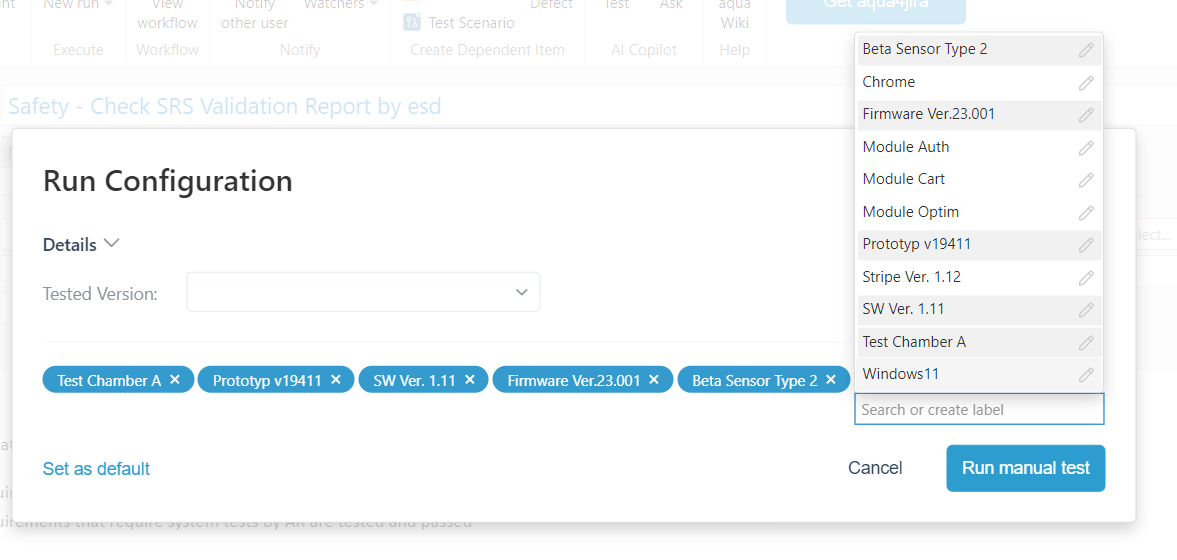The width and height of the screenshot is (1177, 560).
Task: Select Chrome in the label dropdown list
Action: click(888, 82)
